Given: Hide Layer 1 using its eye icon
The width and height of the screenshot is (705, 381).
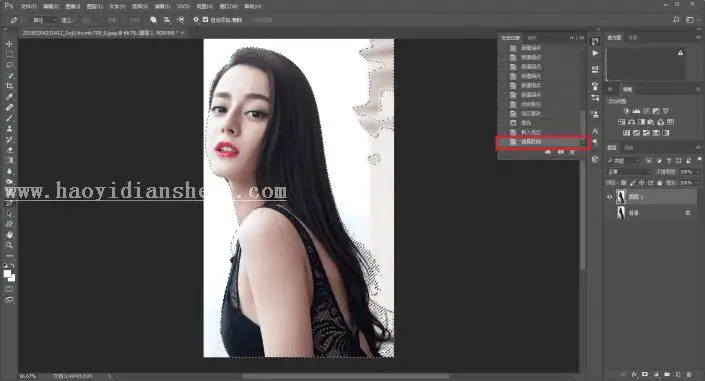Looking at the screenshot, I should click(x=610, y=197).
